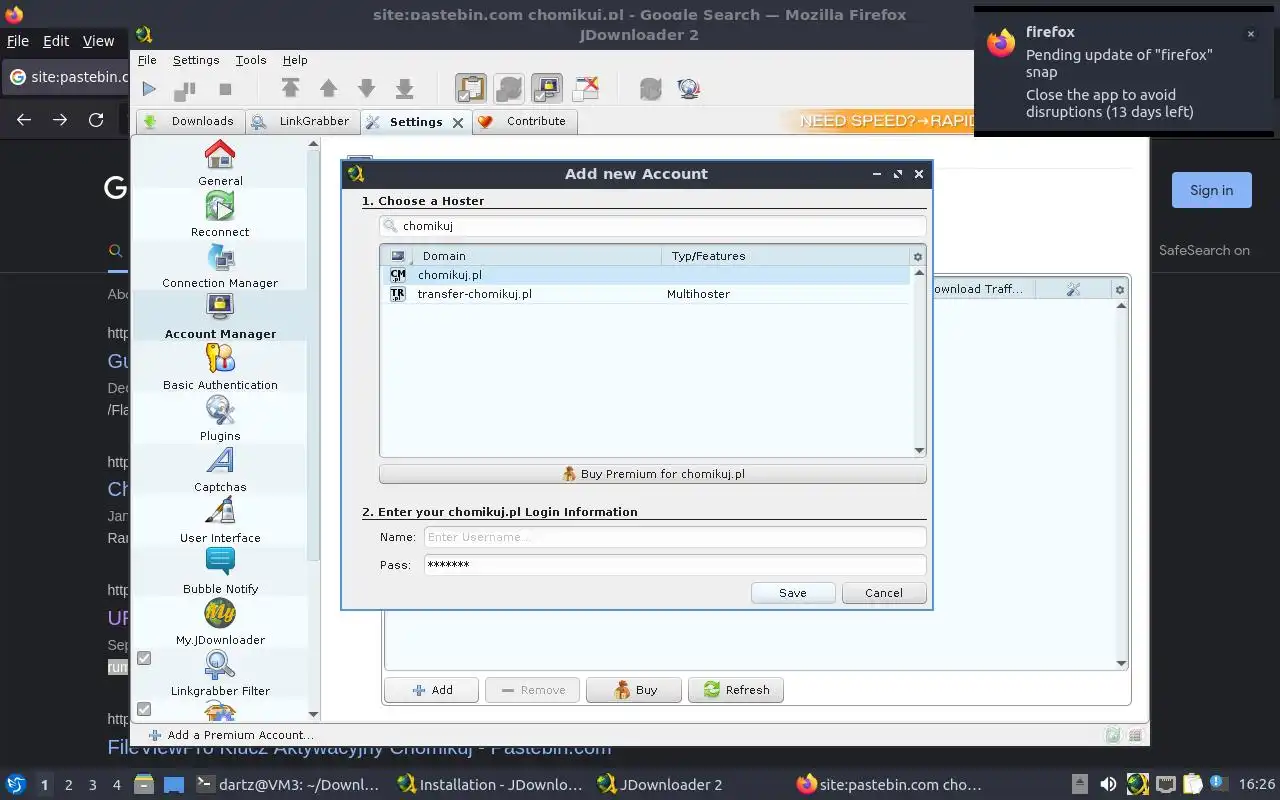Open Plugins settings section

pyautogui.click(x=220, y=418)
